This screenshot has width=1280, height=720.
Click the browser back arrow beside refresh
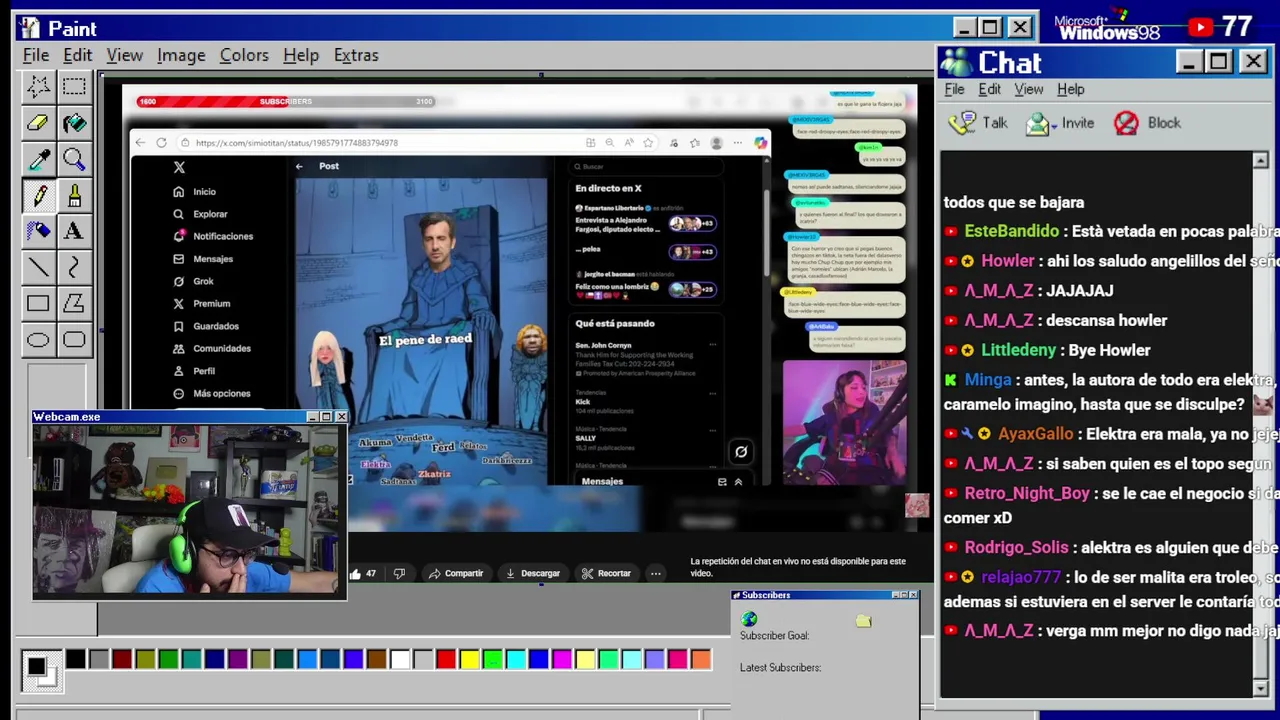(x=140, y=143)
